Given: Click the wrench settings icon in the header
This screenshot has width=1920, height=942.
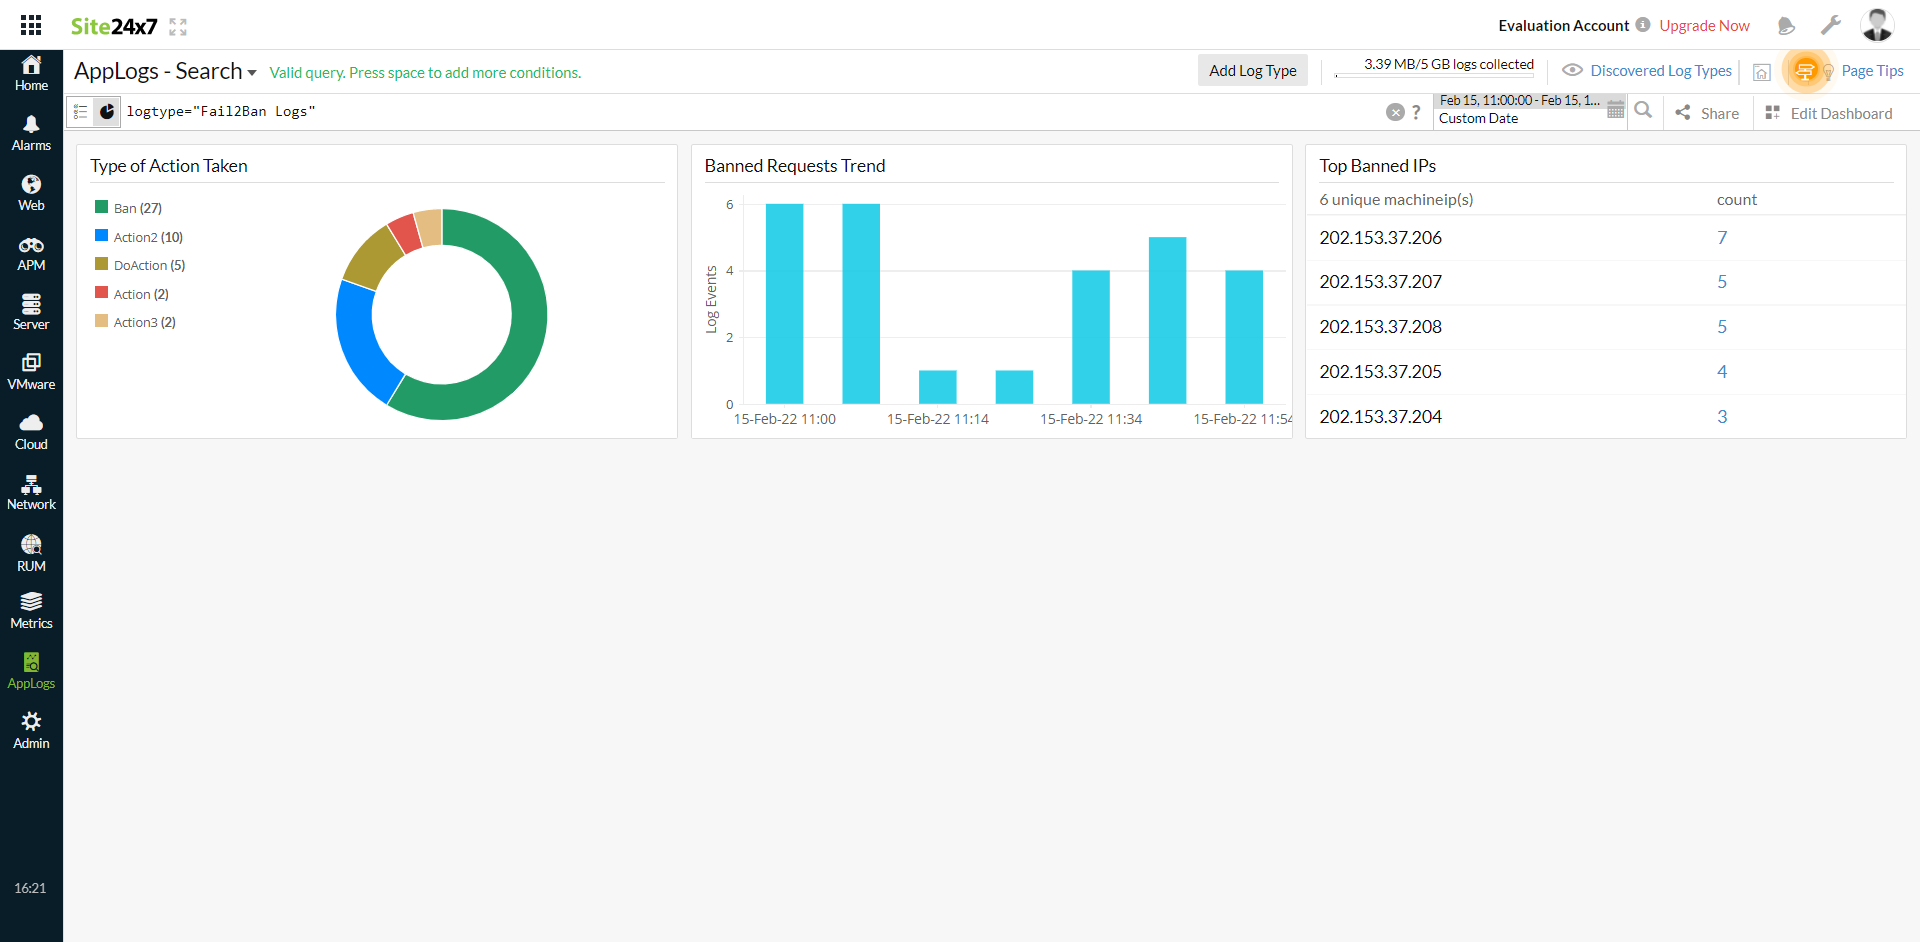Looking at the screenshot, I should (x=1831, y=25).
